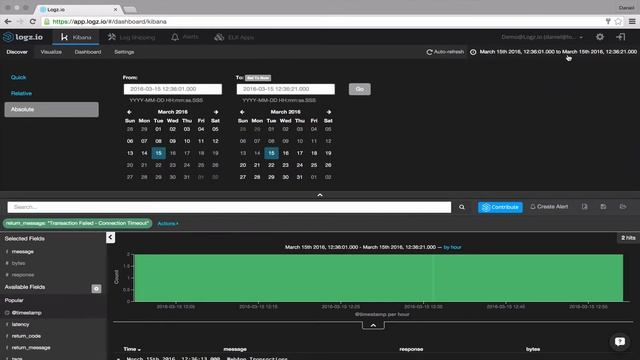The height and width of the screenshot is (360, 640).
Task: Open the Kibana tab
Action: pyautogui.click(x=76, y=37)
